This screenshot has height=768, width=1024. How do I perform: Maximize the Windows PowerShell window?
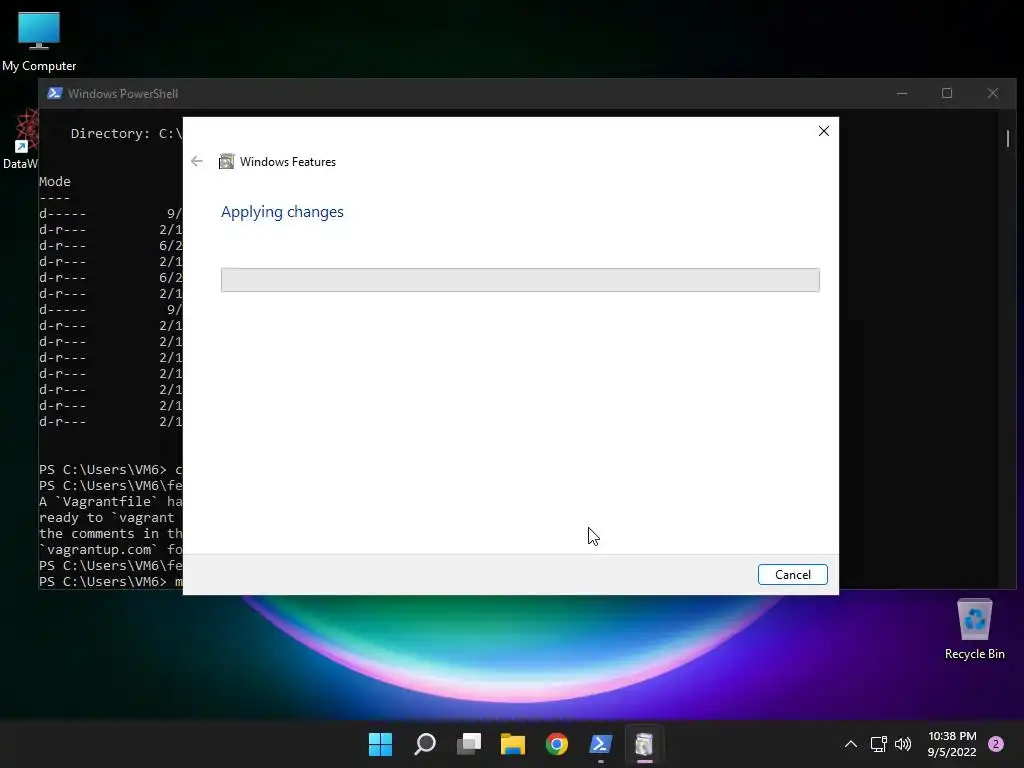(x=947, y=93)
